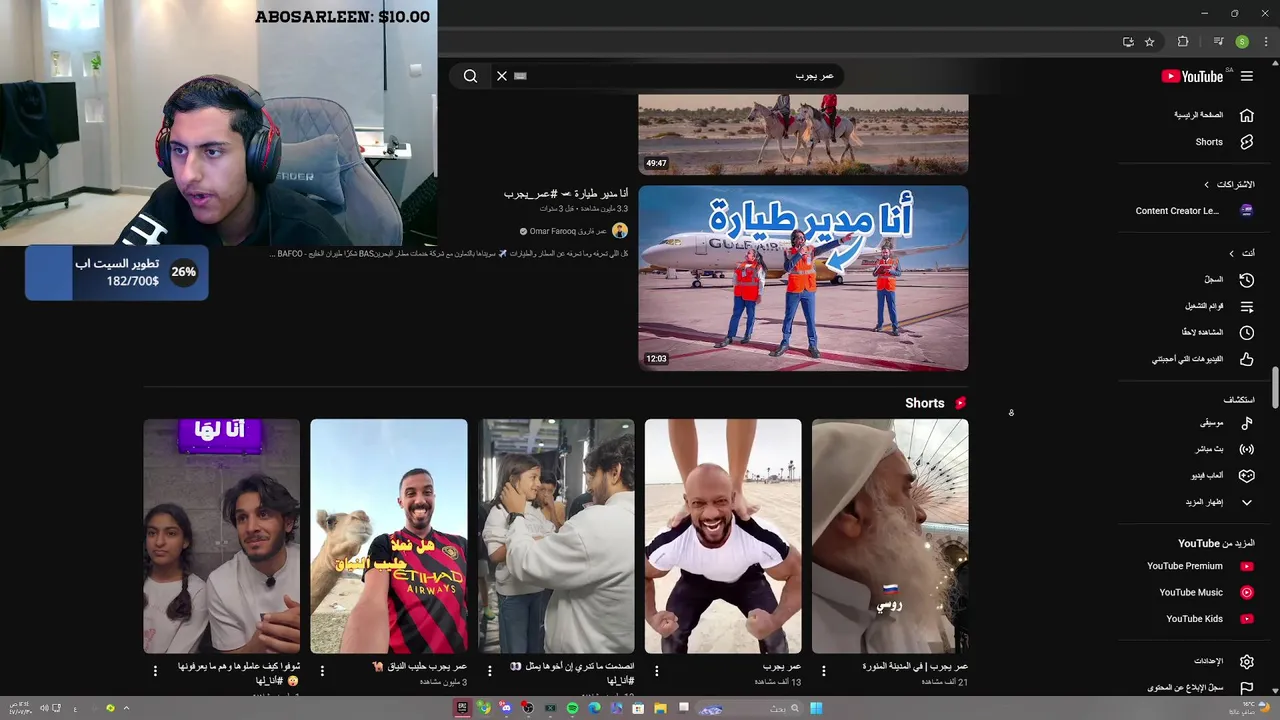The width and height of the screenshot is (1280, 720).
Task: Open the leftmost أنا لها short thumbnail
Action: pos(222,536)
